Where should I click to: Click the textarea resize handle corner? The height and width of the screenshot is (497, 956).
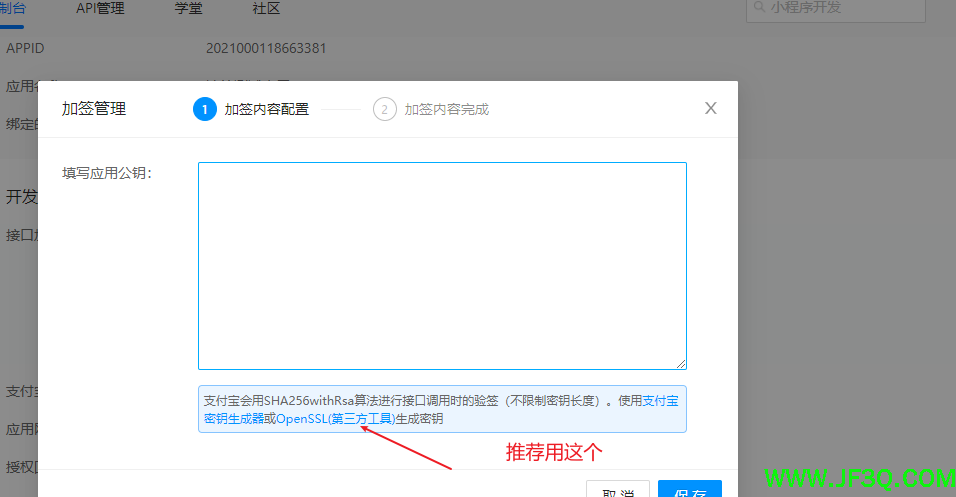681,364
